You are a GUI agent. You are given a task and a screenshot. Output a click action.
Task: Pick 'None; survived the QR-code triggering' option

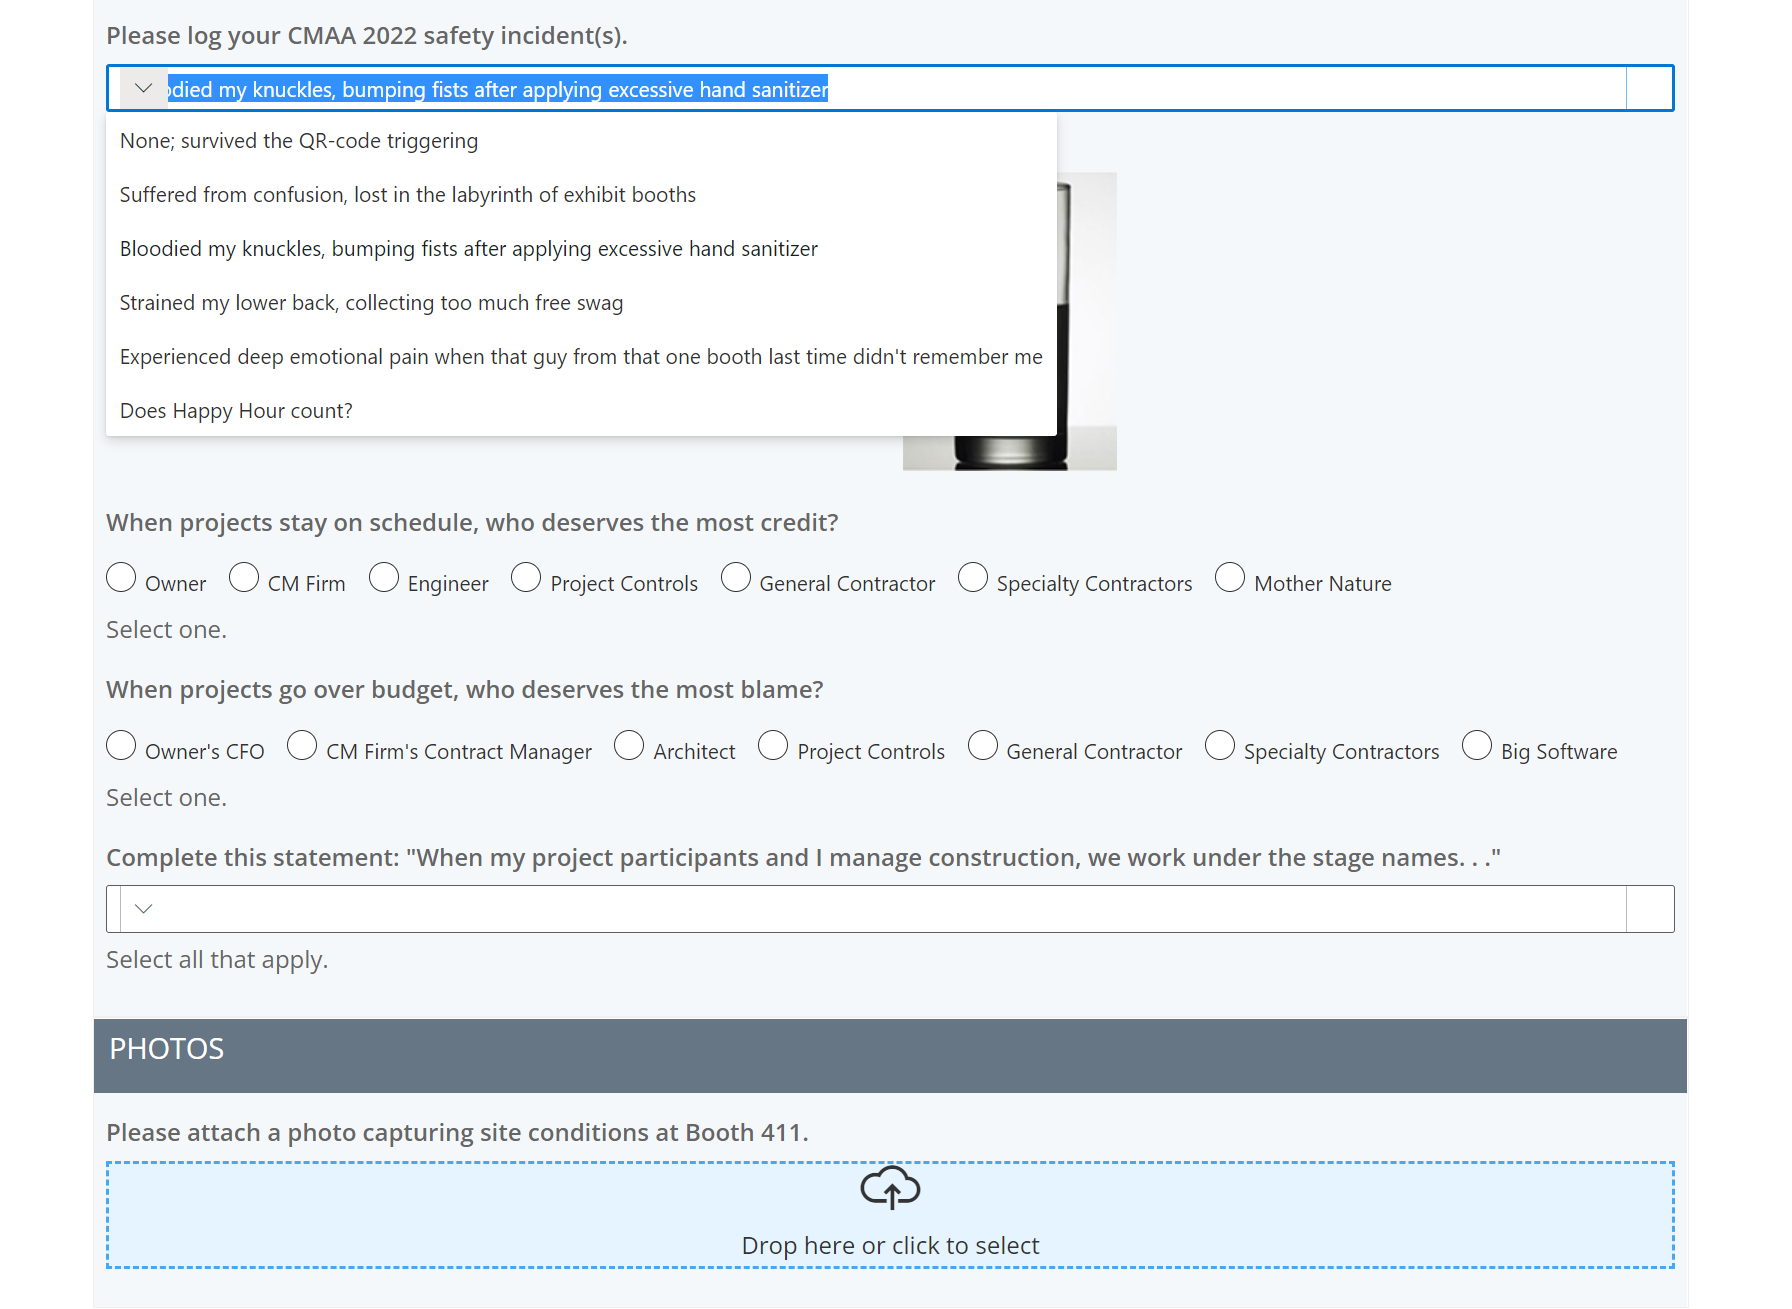pos(299,140)
